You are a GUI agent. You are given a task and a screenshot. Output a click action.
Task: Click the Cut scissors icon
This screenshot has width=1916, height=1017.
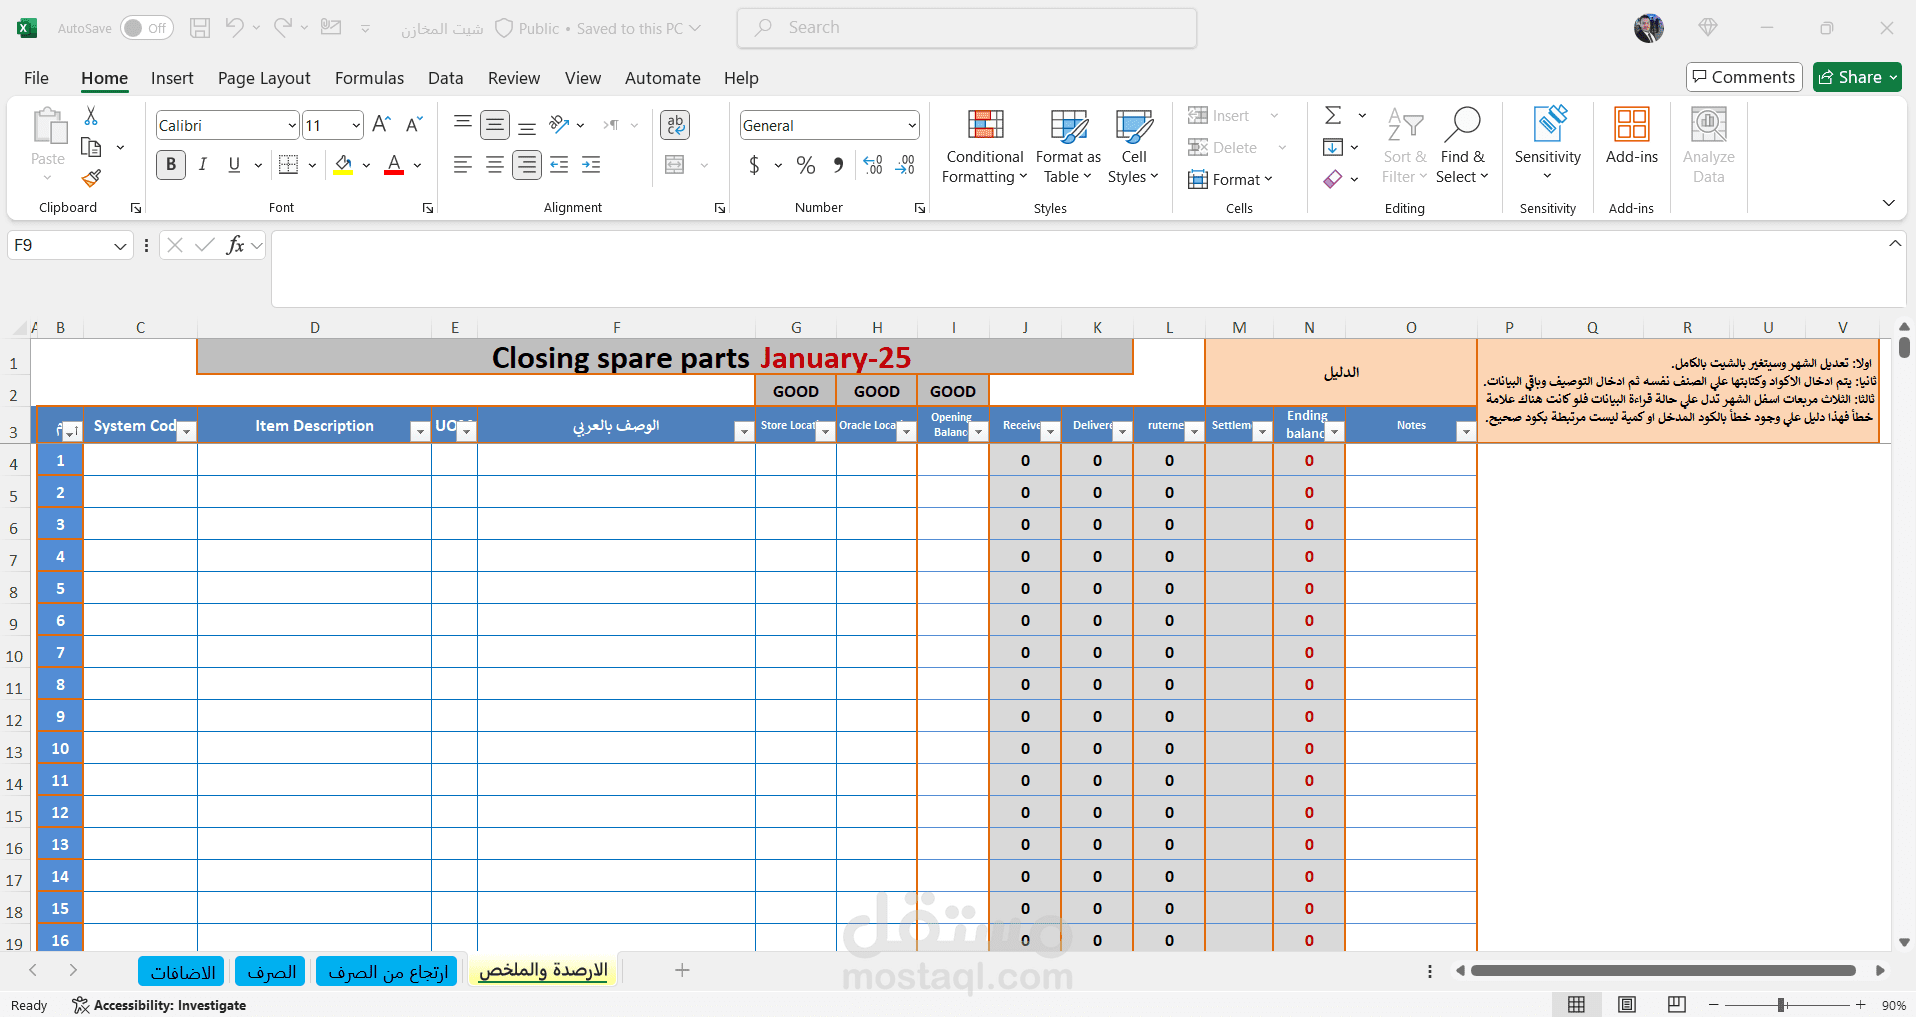point(91,116)
